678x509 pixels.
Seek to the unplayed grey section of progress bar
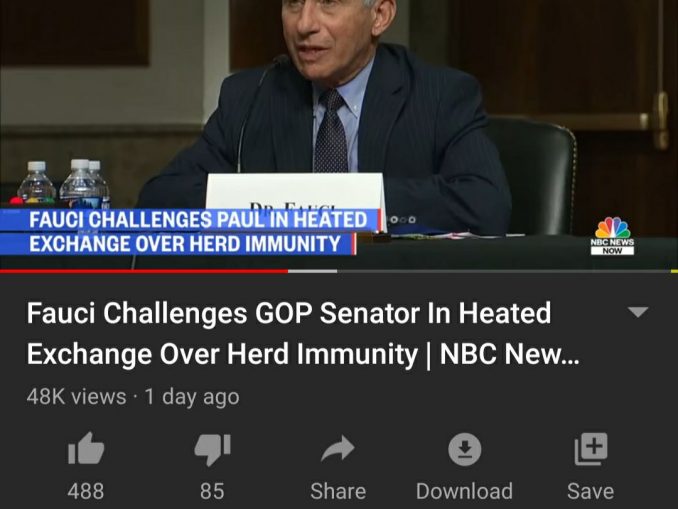click(x=507, y=271)
